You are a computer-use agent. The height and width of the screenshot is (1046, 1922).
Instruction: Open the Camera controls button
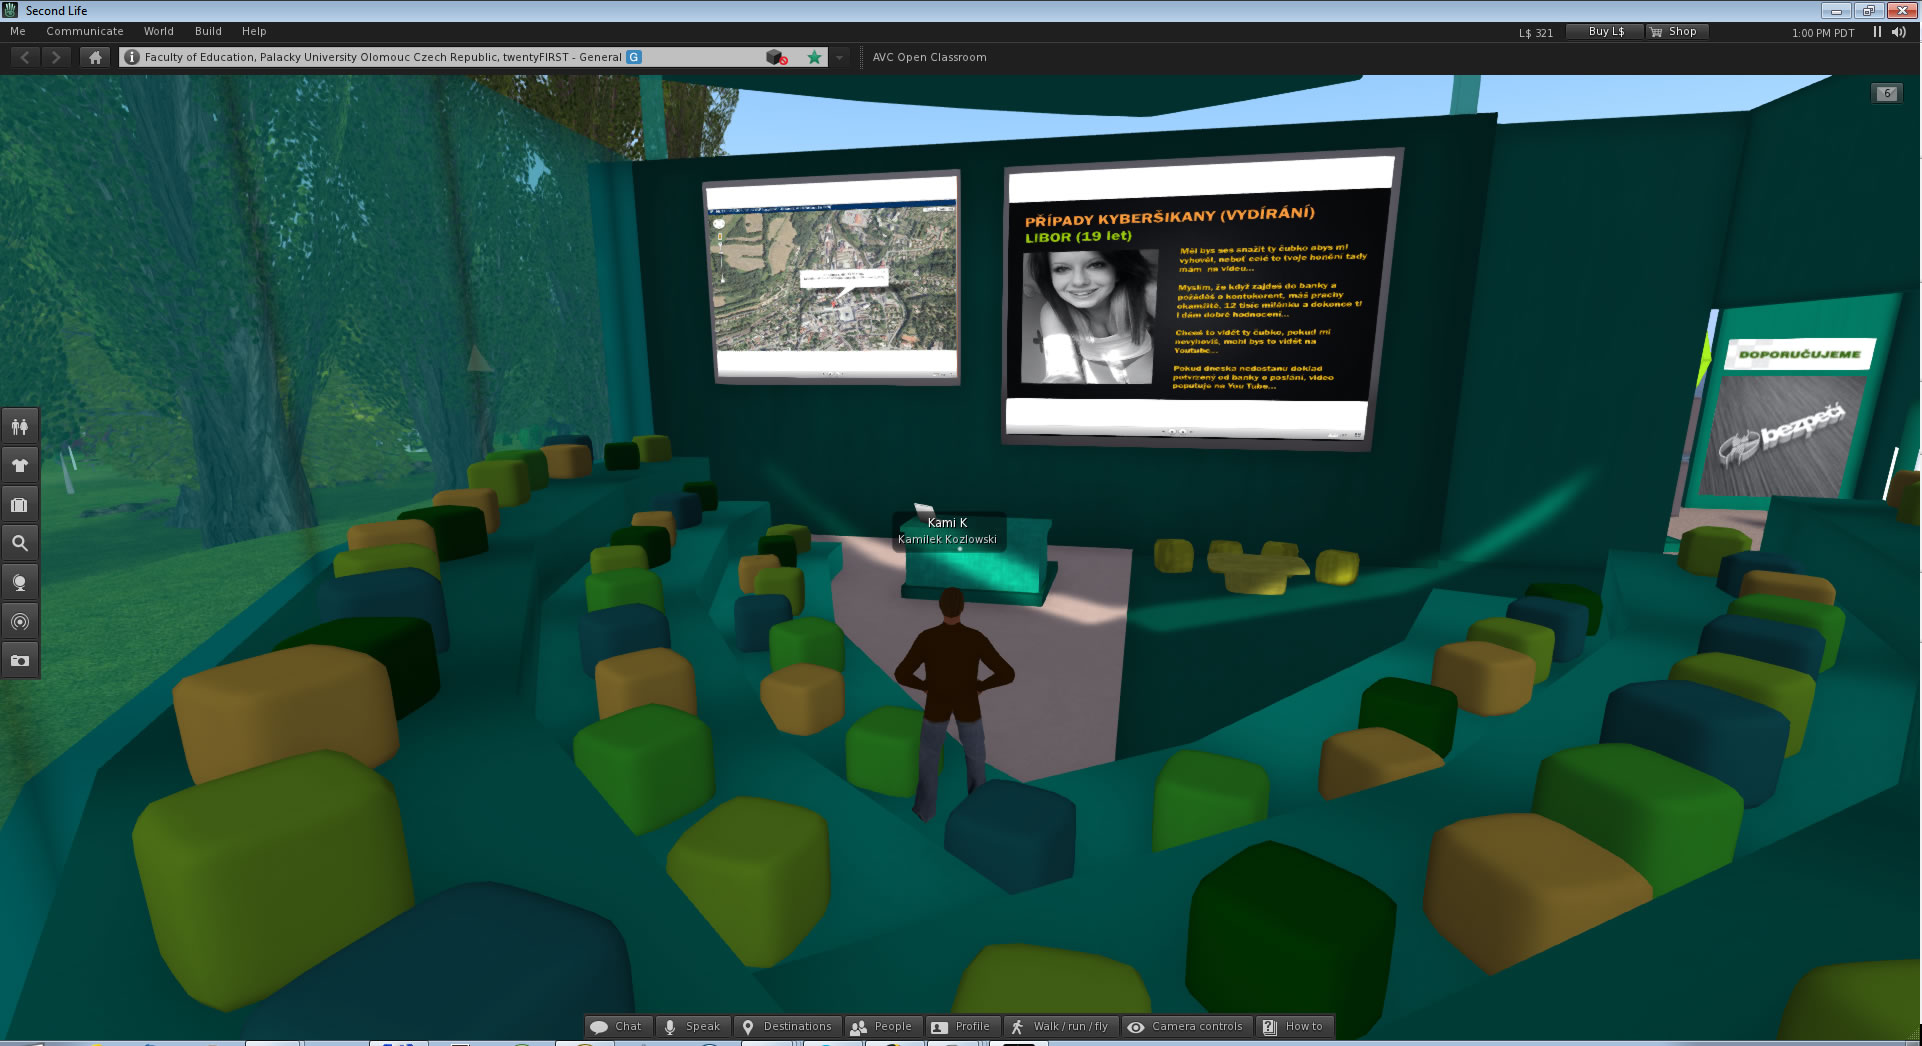pyautogui.click(x=1186, y=1027)
